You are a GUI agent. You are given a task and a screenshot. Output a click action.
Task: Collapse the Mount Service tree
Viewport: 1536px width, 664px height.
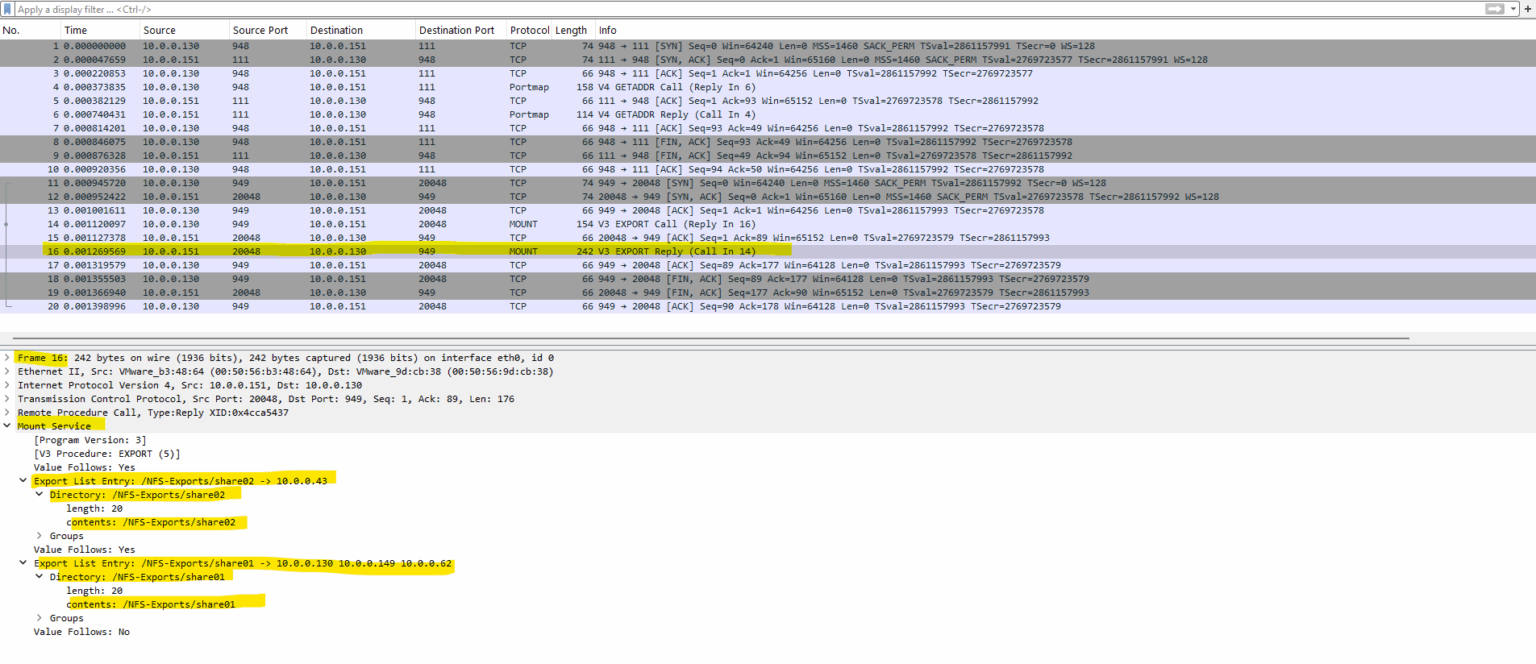coord(8,426)
